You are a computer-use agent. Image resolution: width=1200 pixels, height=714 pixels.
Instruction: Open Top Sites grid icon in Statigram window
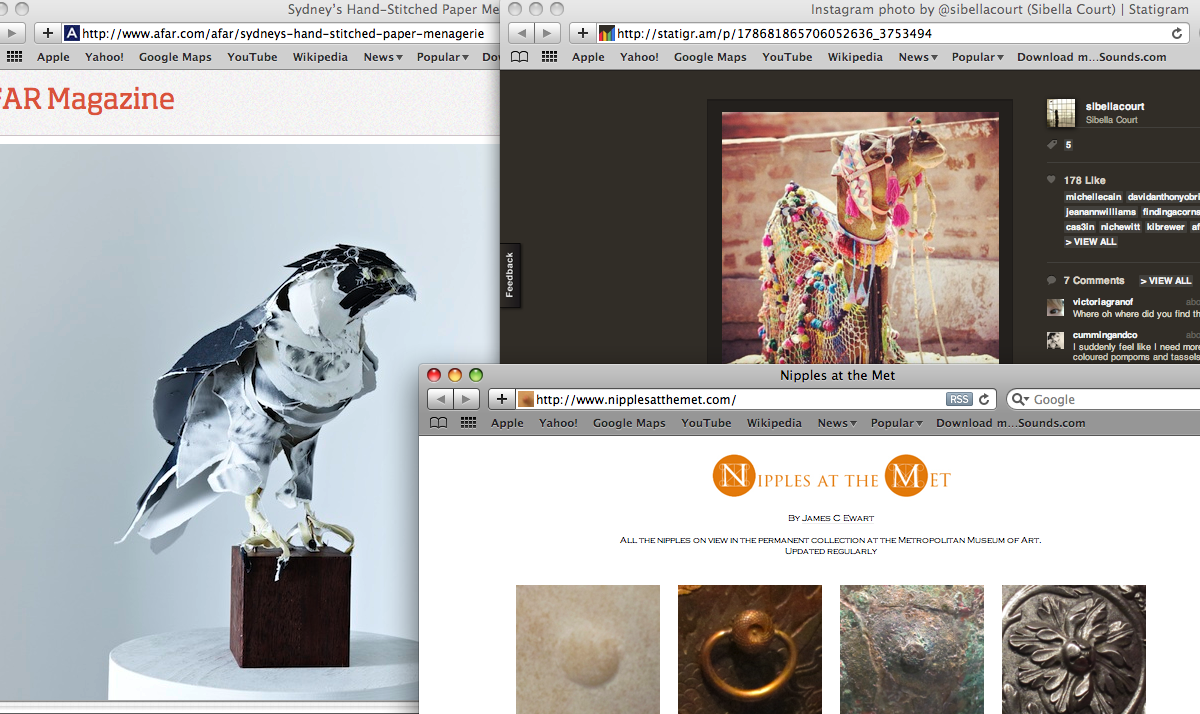pos(549,57)
